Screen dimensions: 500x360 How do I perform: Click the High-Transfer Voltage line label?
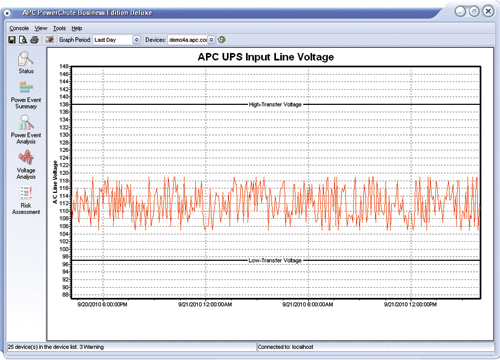pyautogui.click(x=275, y=104)
